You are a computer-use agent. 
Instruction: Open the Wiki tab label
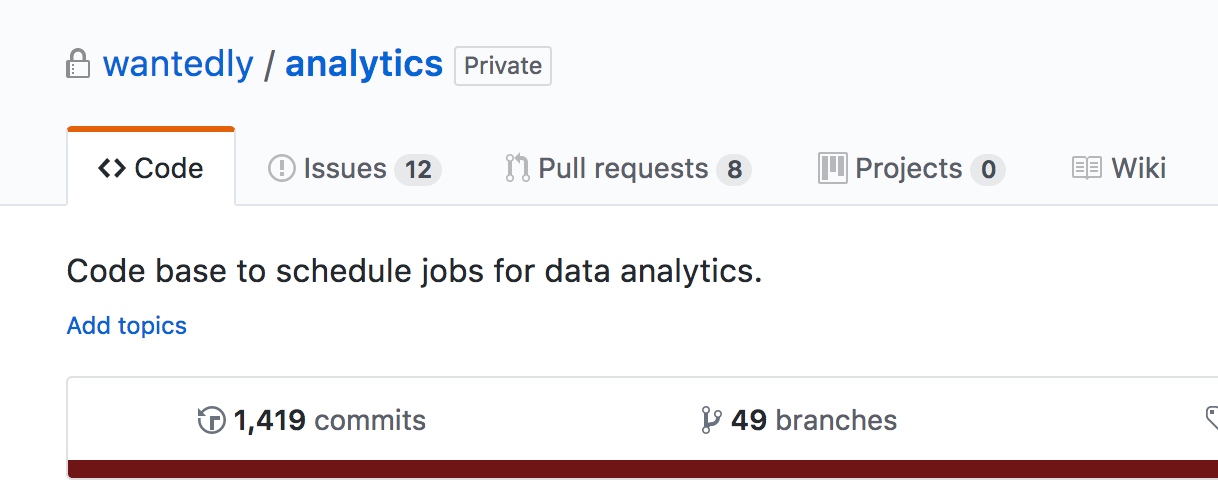pyautogui.click(x=1138, y=168)
